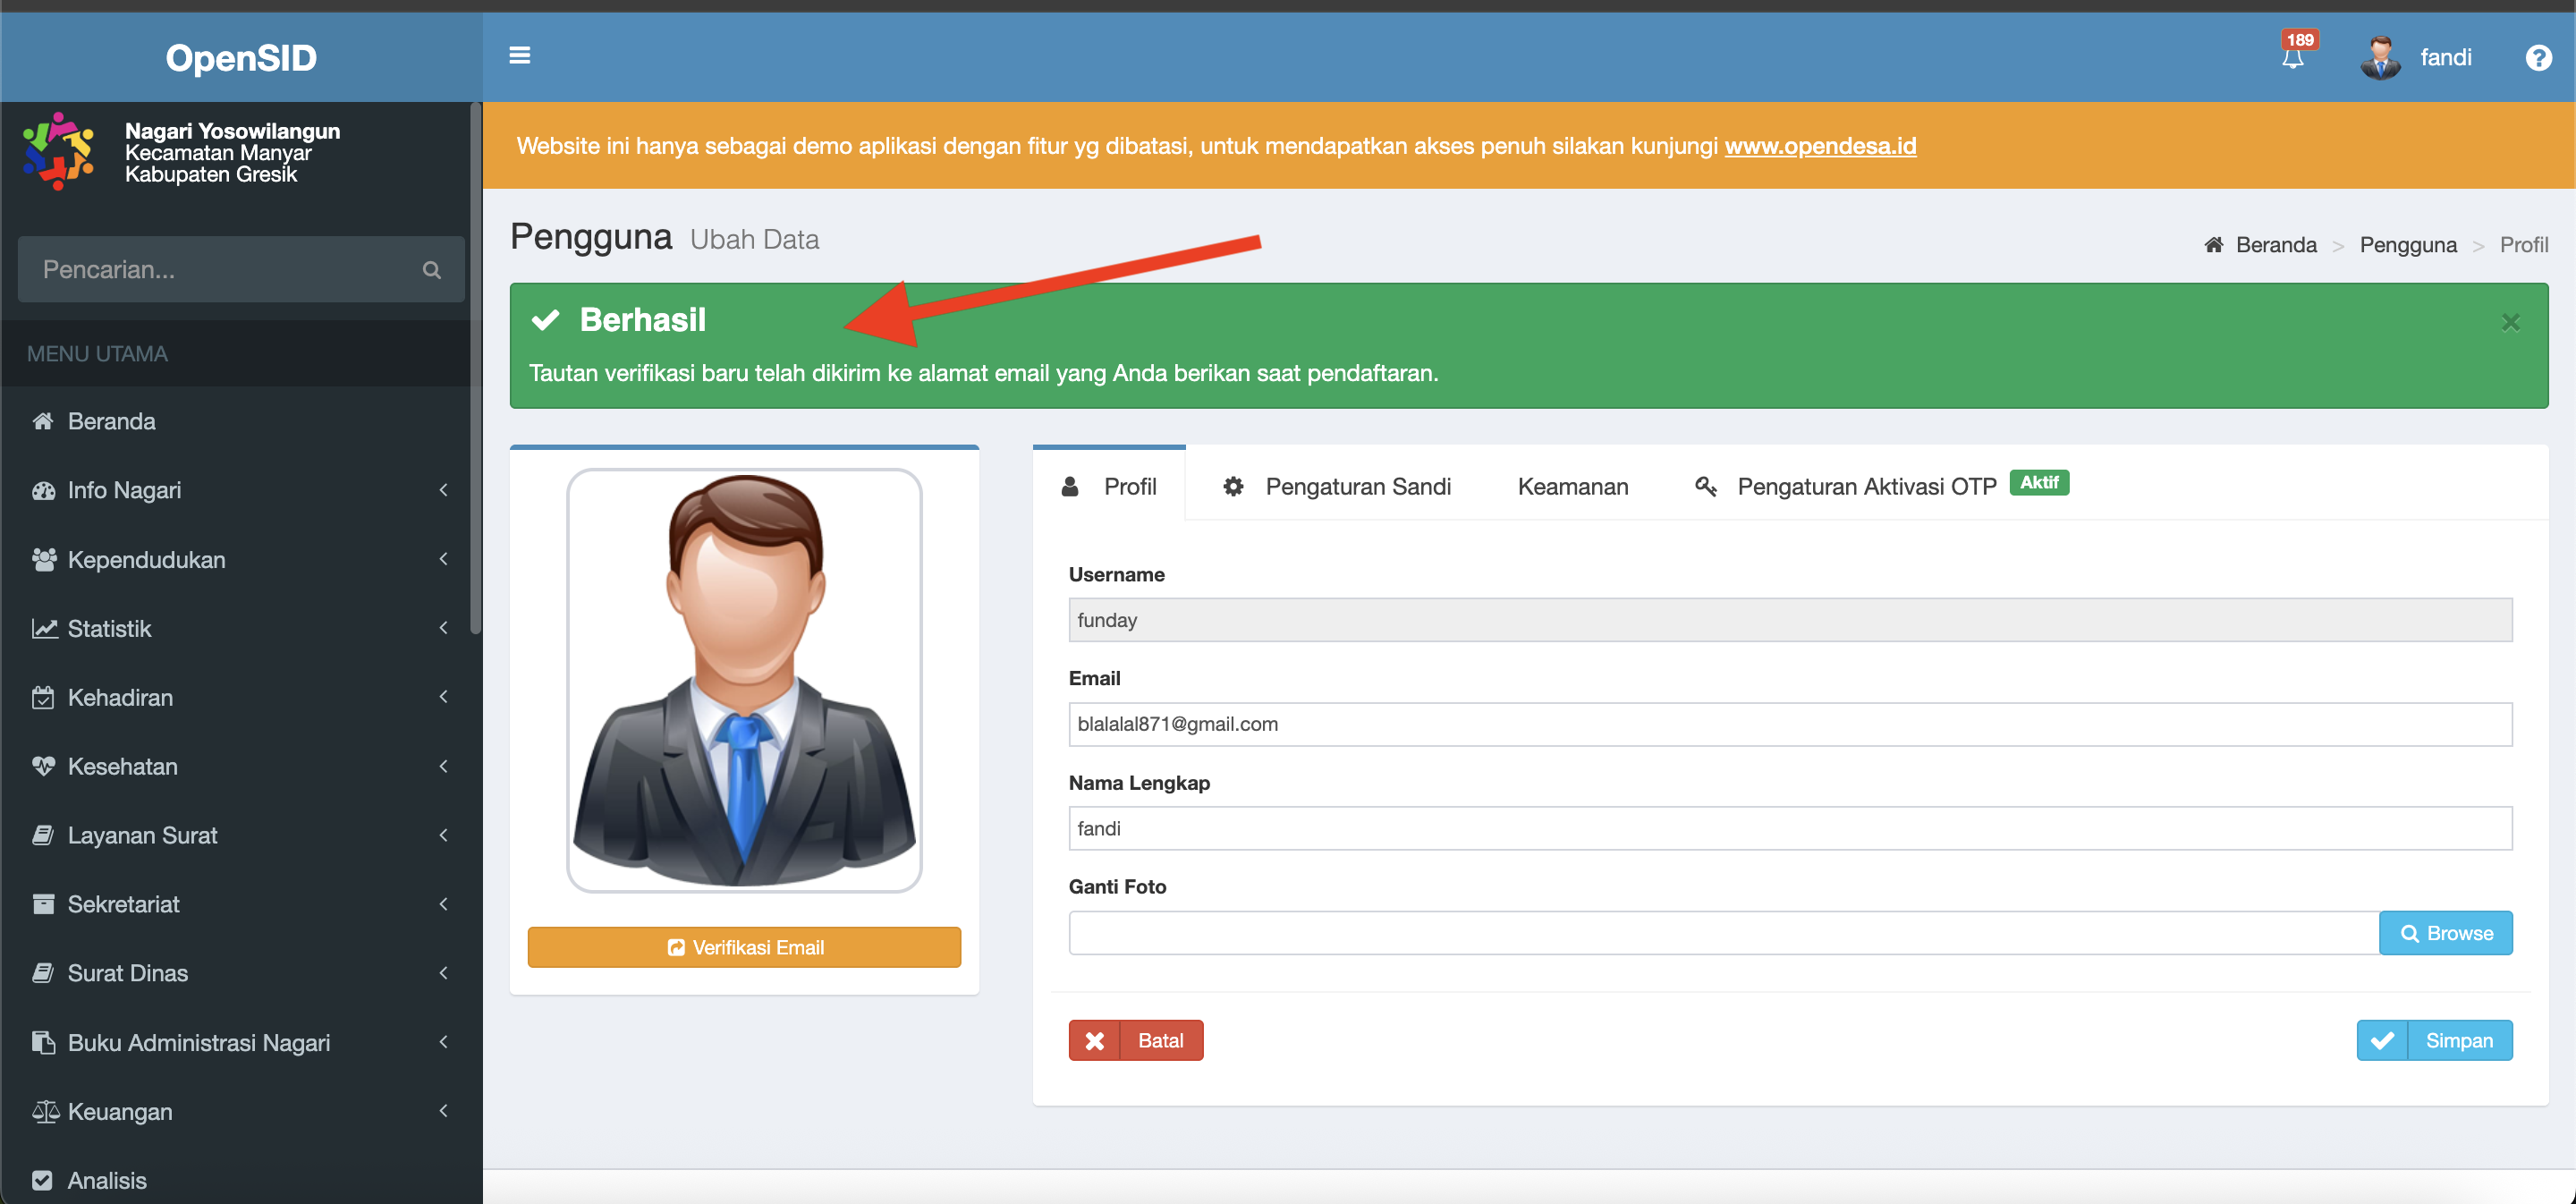Image resolution: width=2576 pixels, height=1204 pixels.
Task: Expand the Kependudukan menu chevron
Action: 444,559
